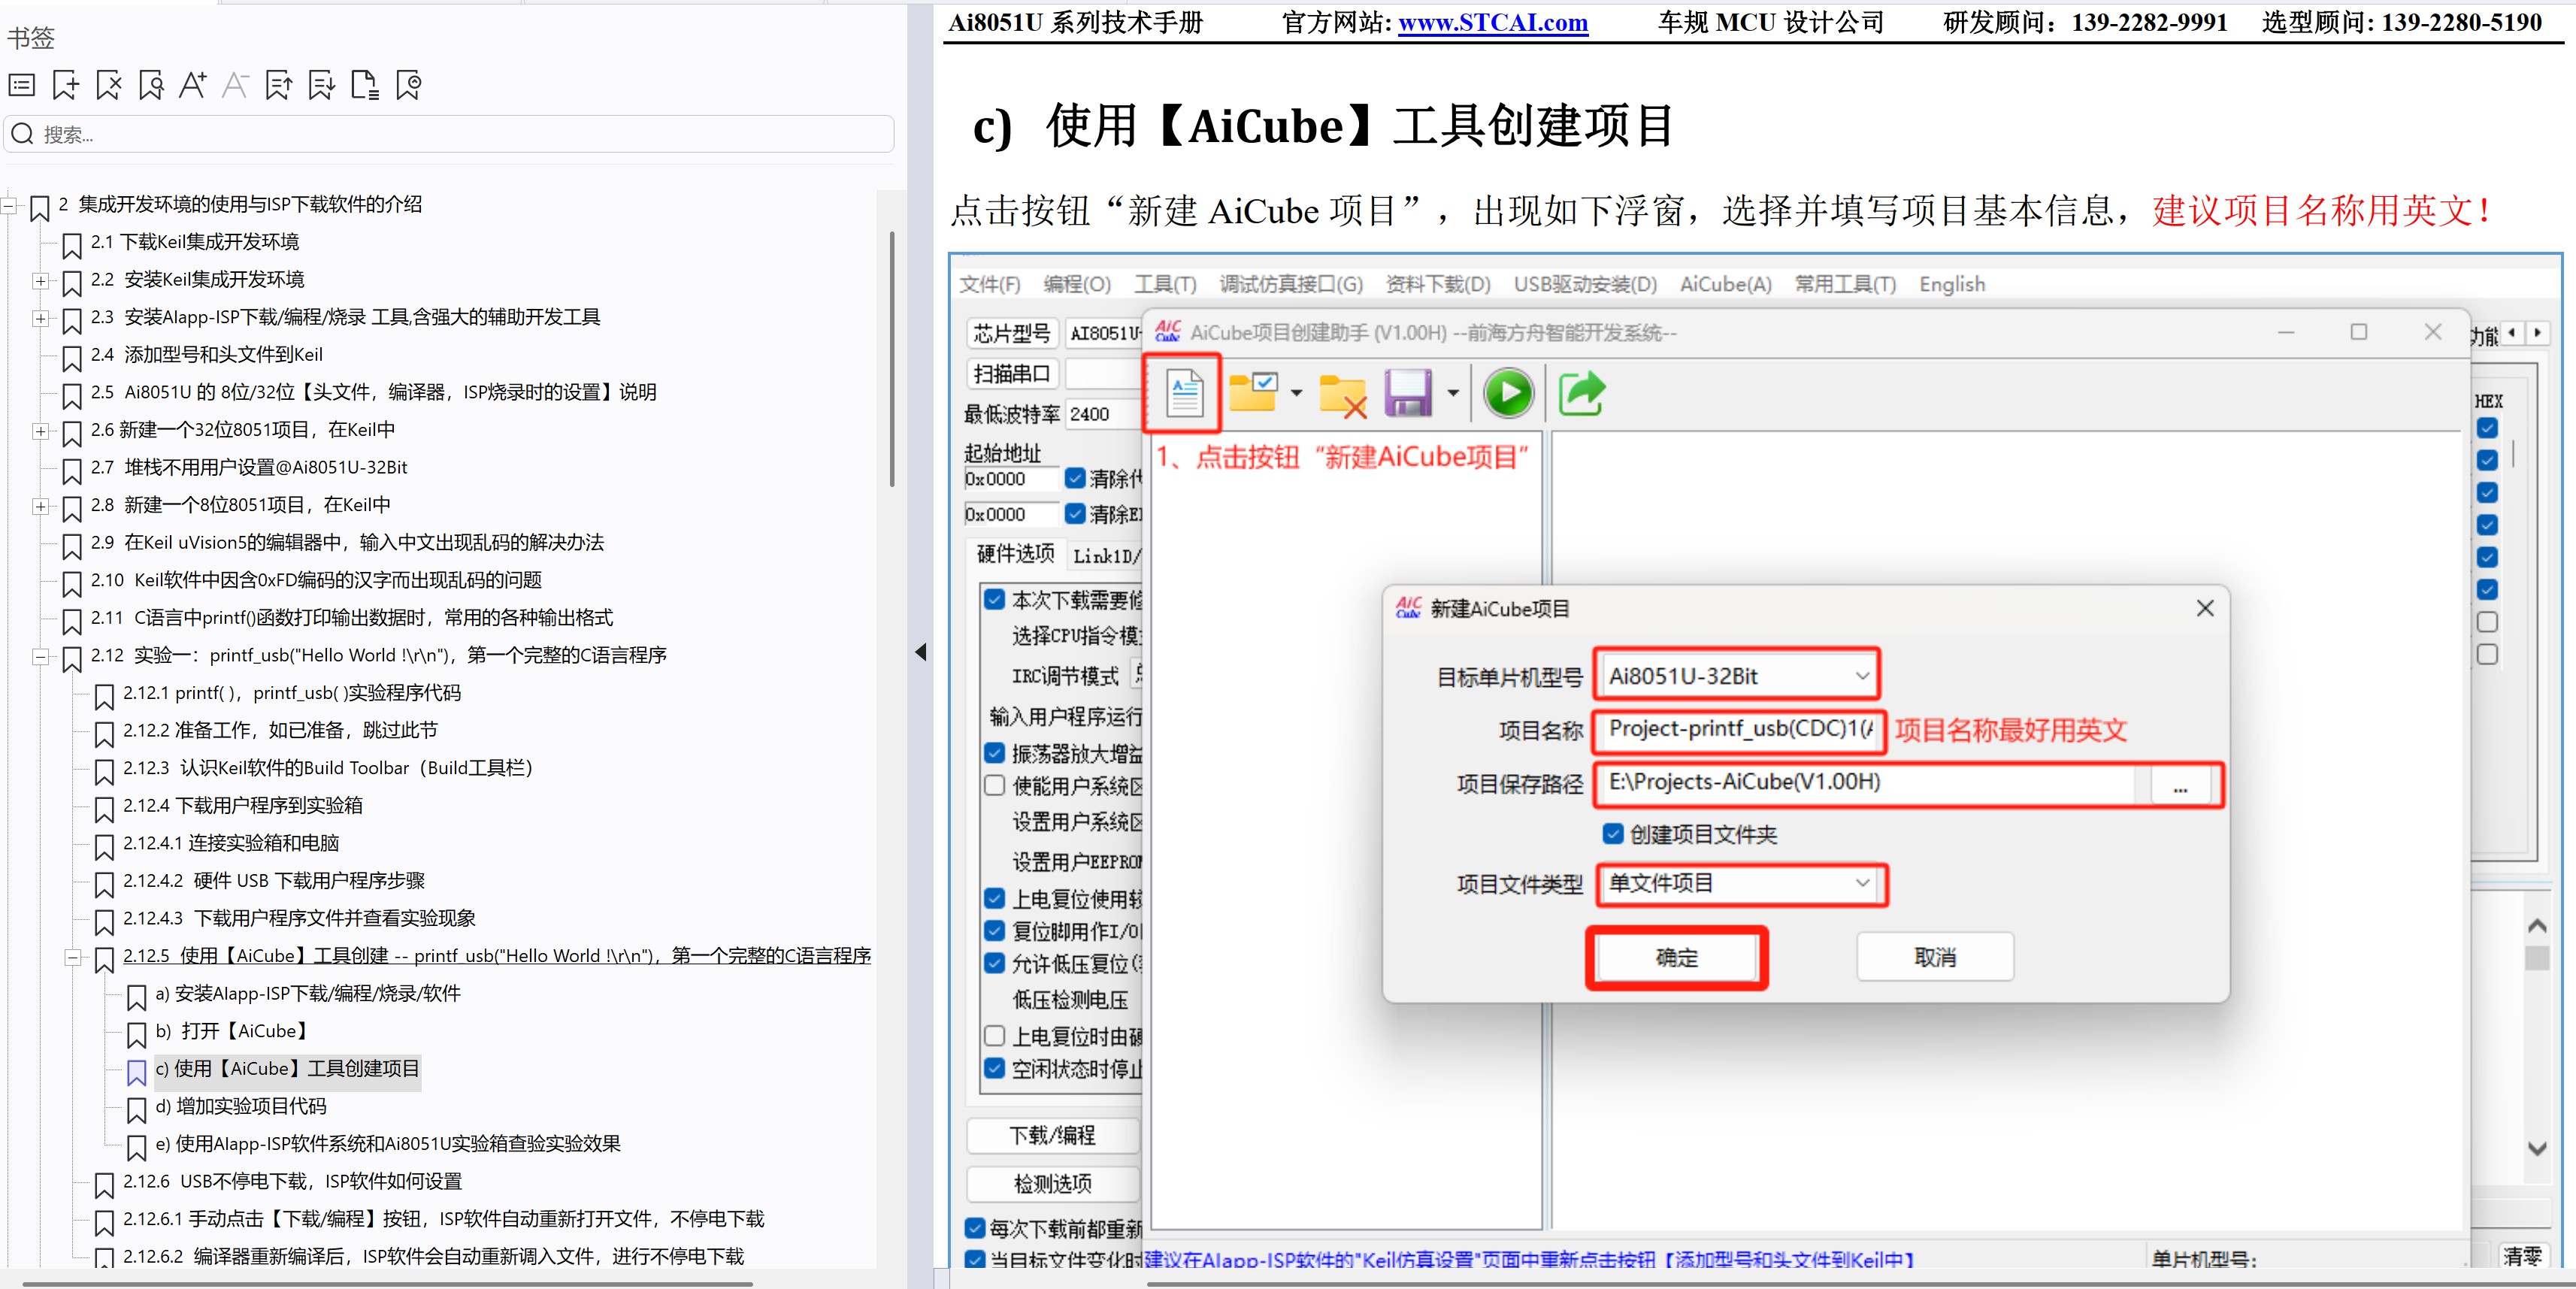The width and height of the screenshot is (2576, 1289).
Task: Expand the 2.3 安装Alapp-ISP bookmark node
Action: click(40, 319)
